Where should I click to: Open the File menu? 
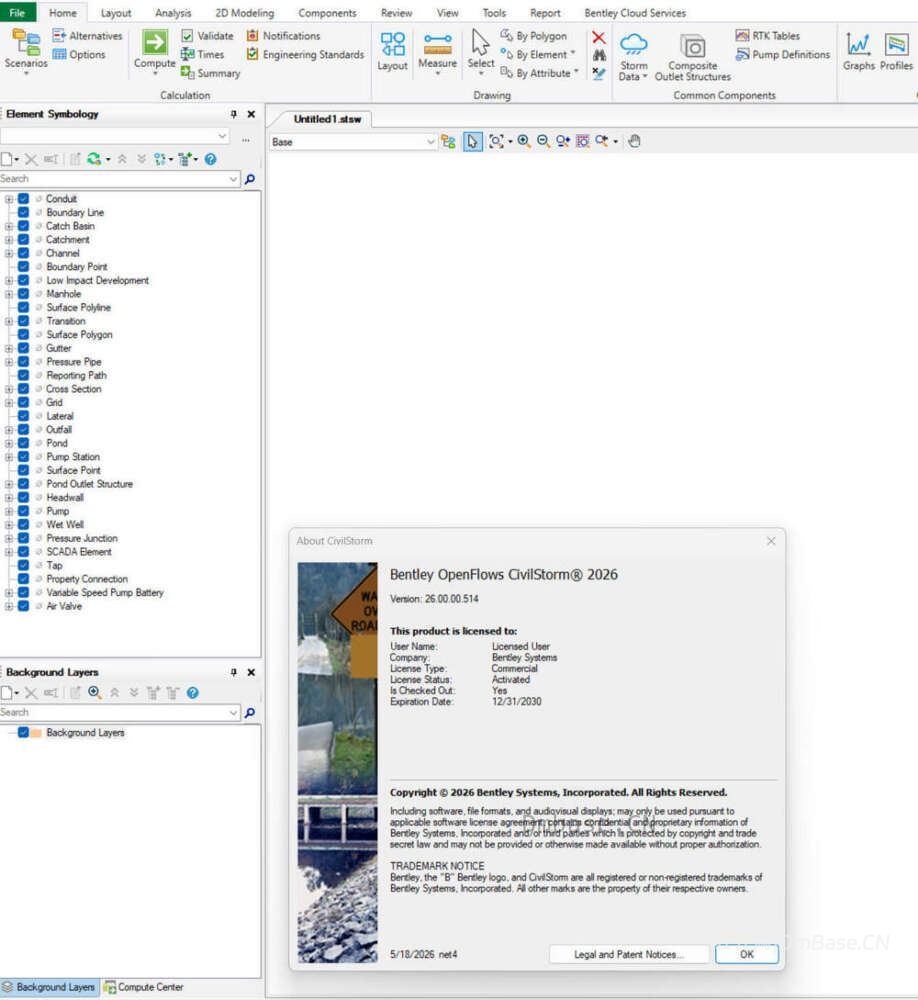17,12
